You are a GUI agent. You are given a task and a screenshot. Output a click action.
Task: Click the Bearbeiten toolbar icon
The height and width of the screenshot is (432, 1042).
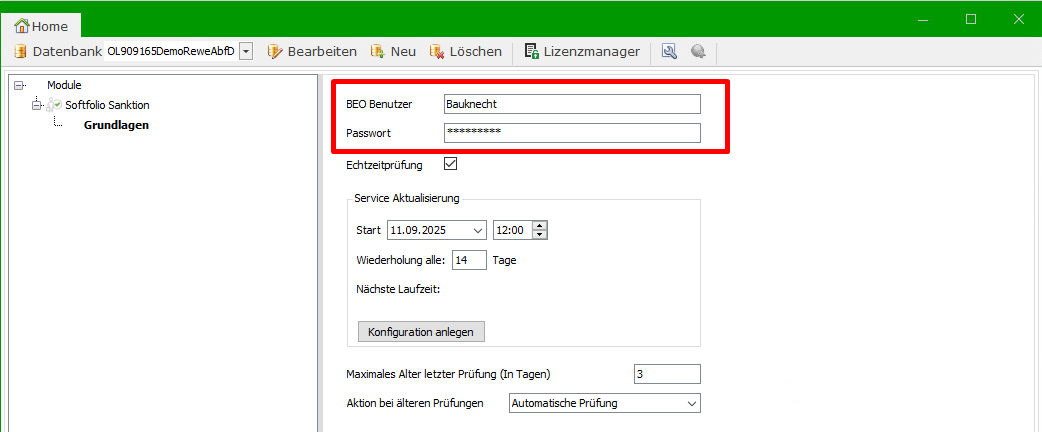point(275,51)
